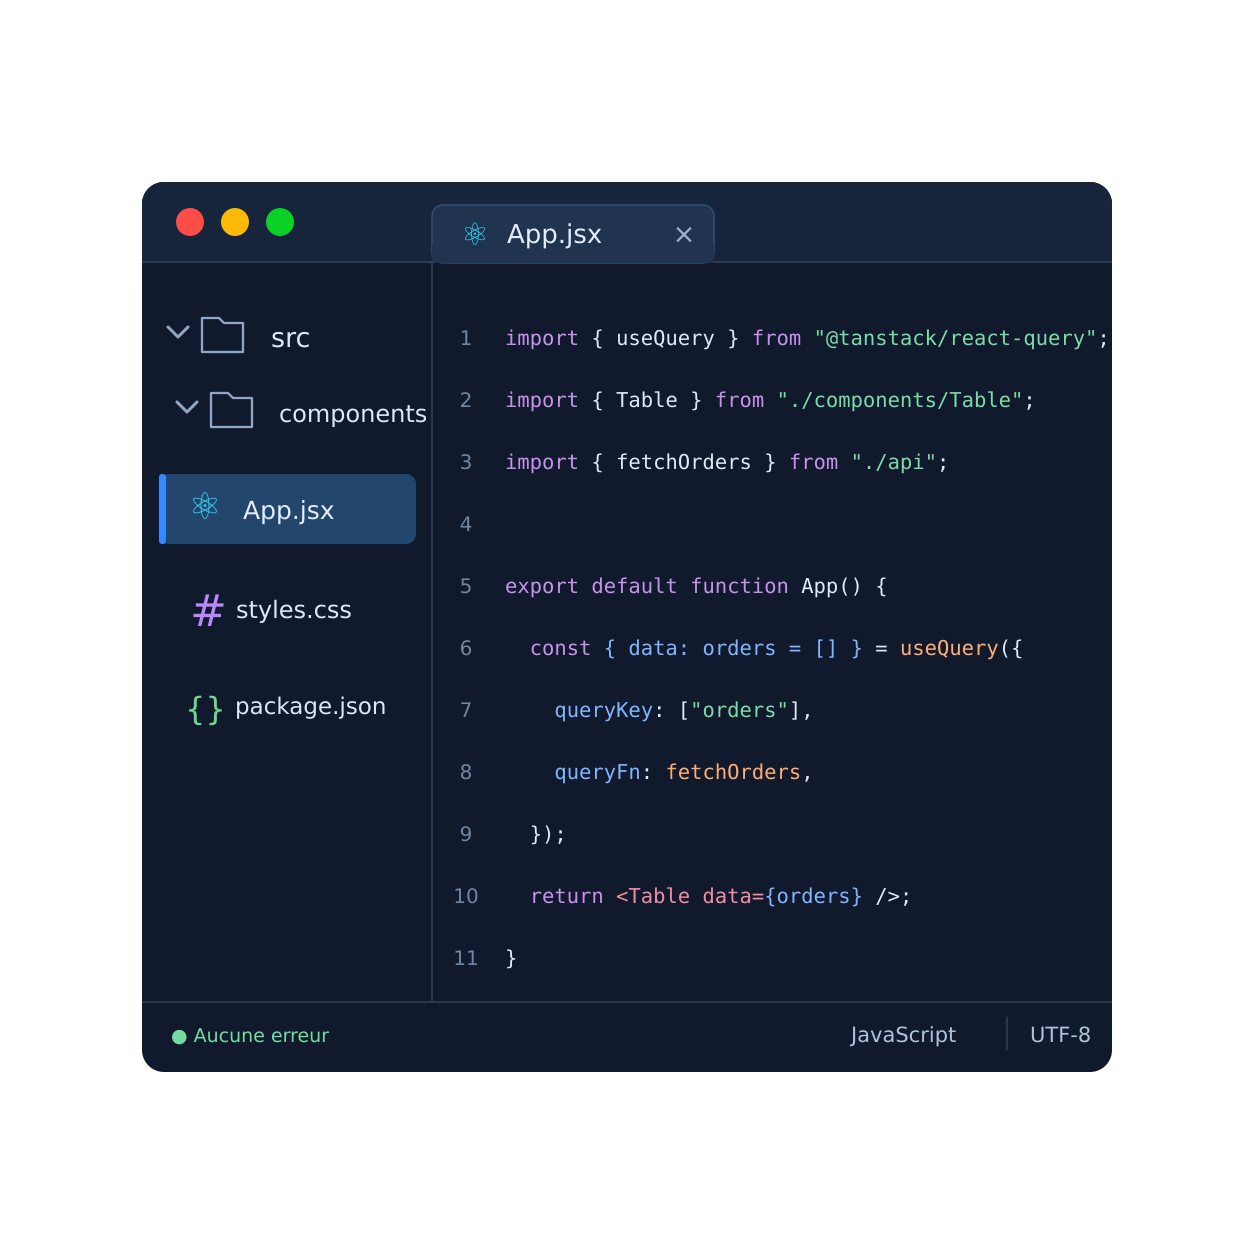Click queryKey on line 7
Screen dimensions: 1254x1254
pyautogui.click(x=604, y=710)
